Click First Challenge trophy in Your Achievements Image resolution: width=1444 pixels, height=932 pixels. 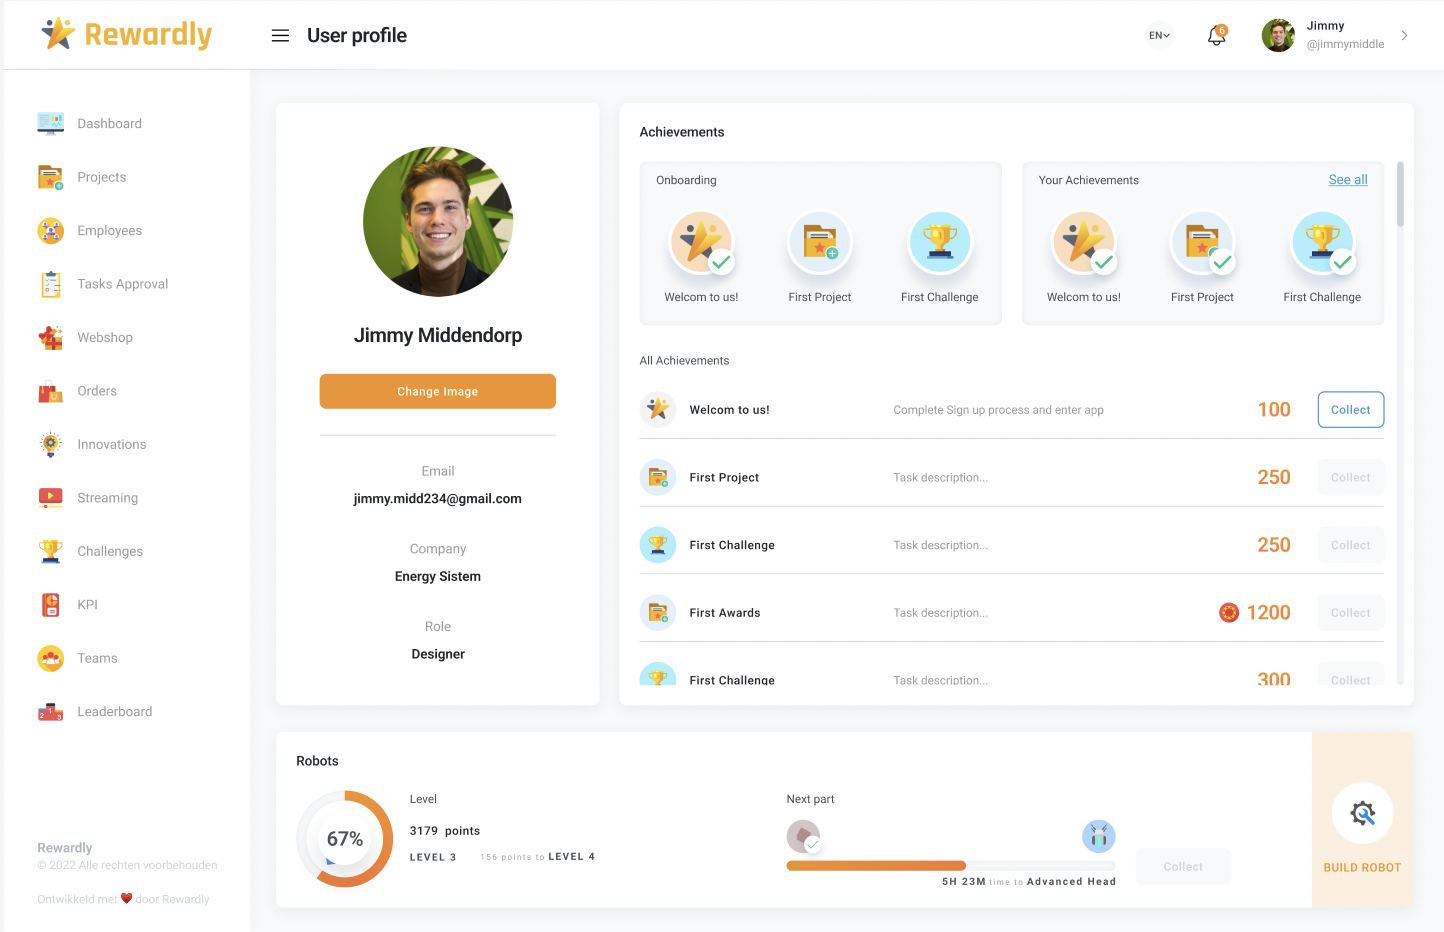click(x=1322, y=243)
